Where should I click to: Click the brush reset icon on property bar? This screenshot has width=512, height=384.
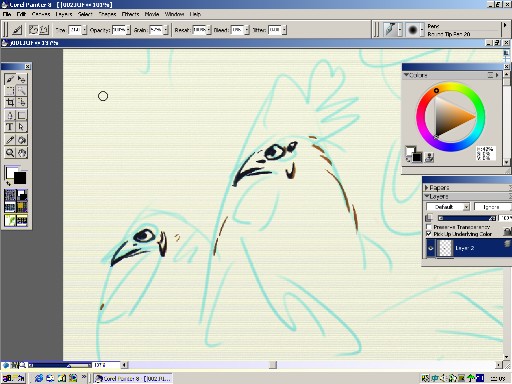(17, 30)
